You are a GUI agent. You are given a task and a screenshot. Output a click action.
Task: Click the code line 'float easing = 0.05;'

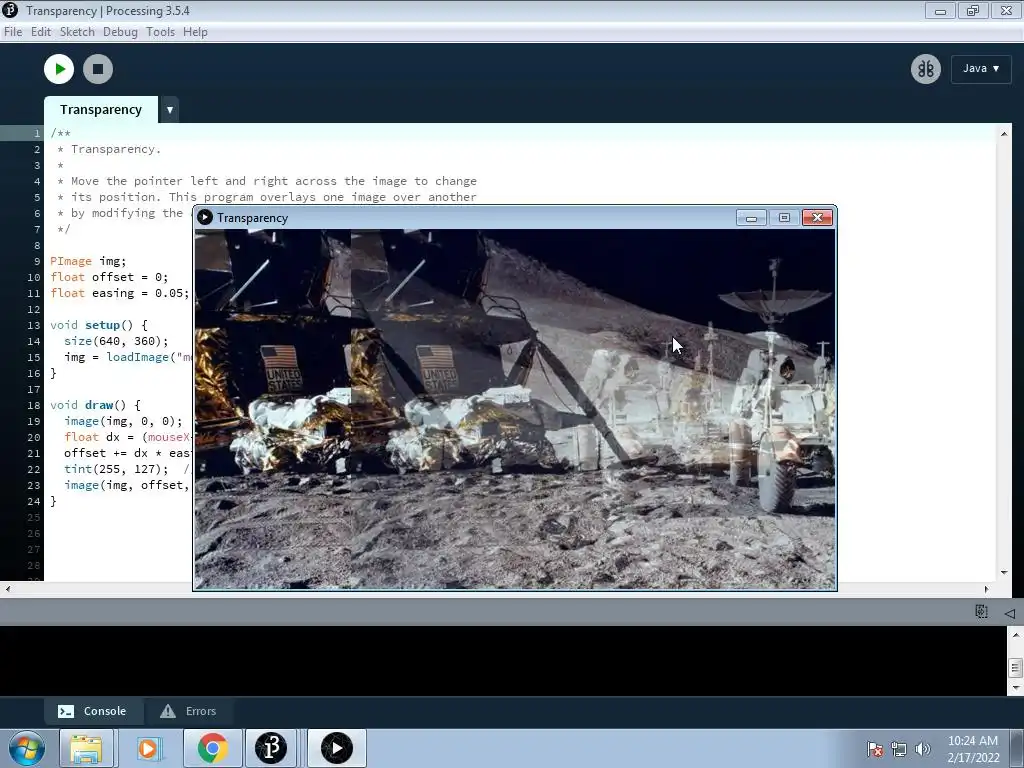pos(120,293)
